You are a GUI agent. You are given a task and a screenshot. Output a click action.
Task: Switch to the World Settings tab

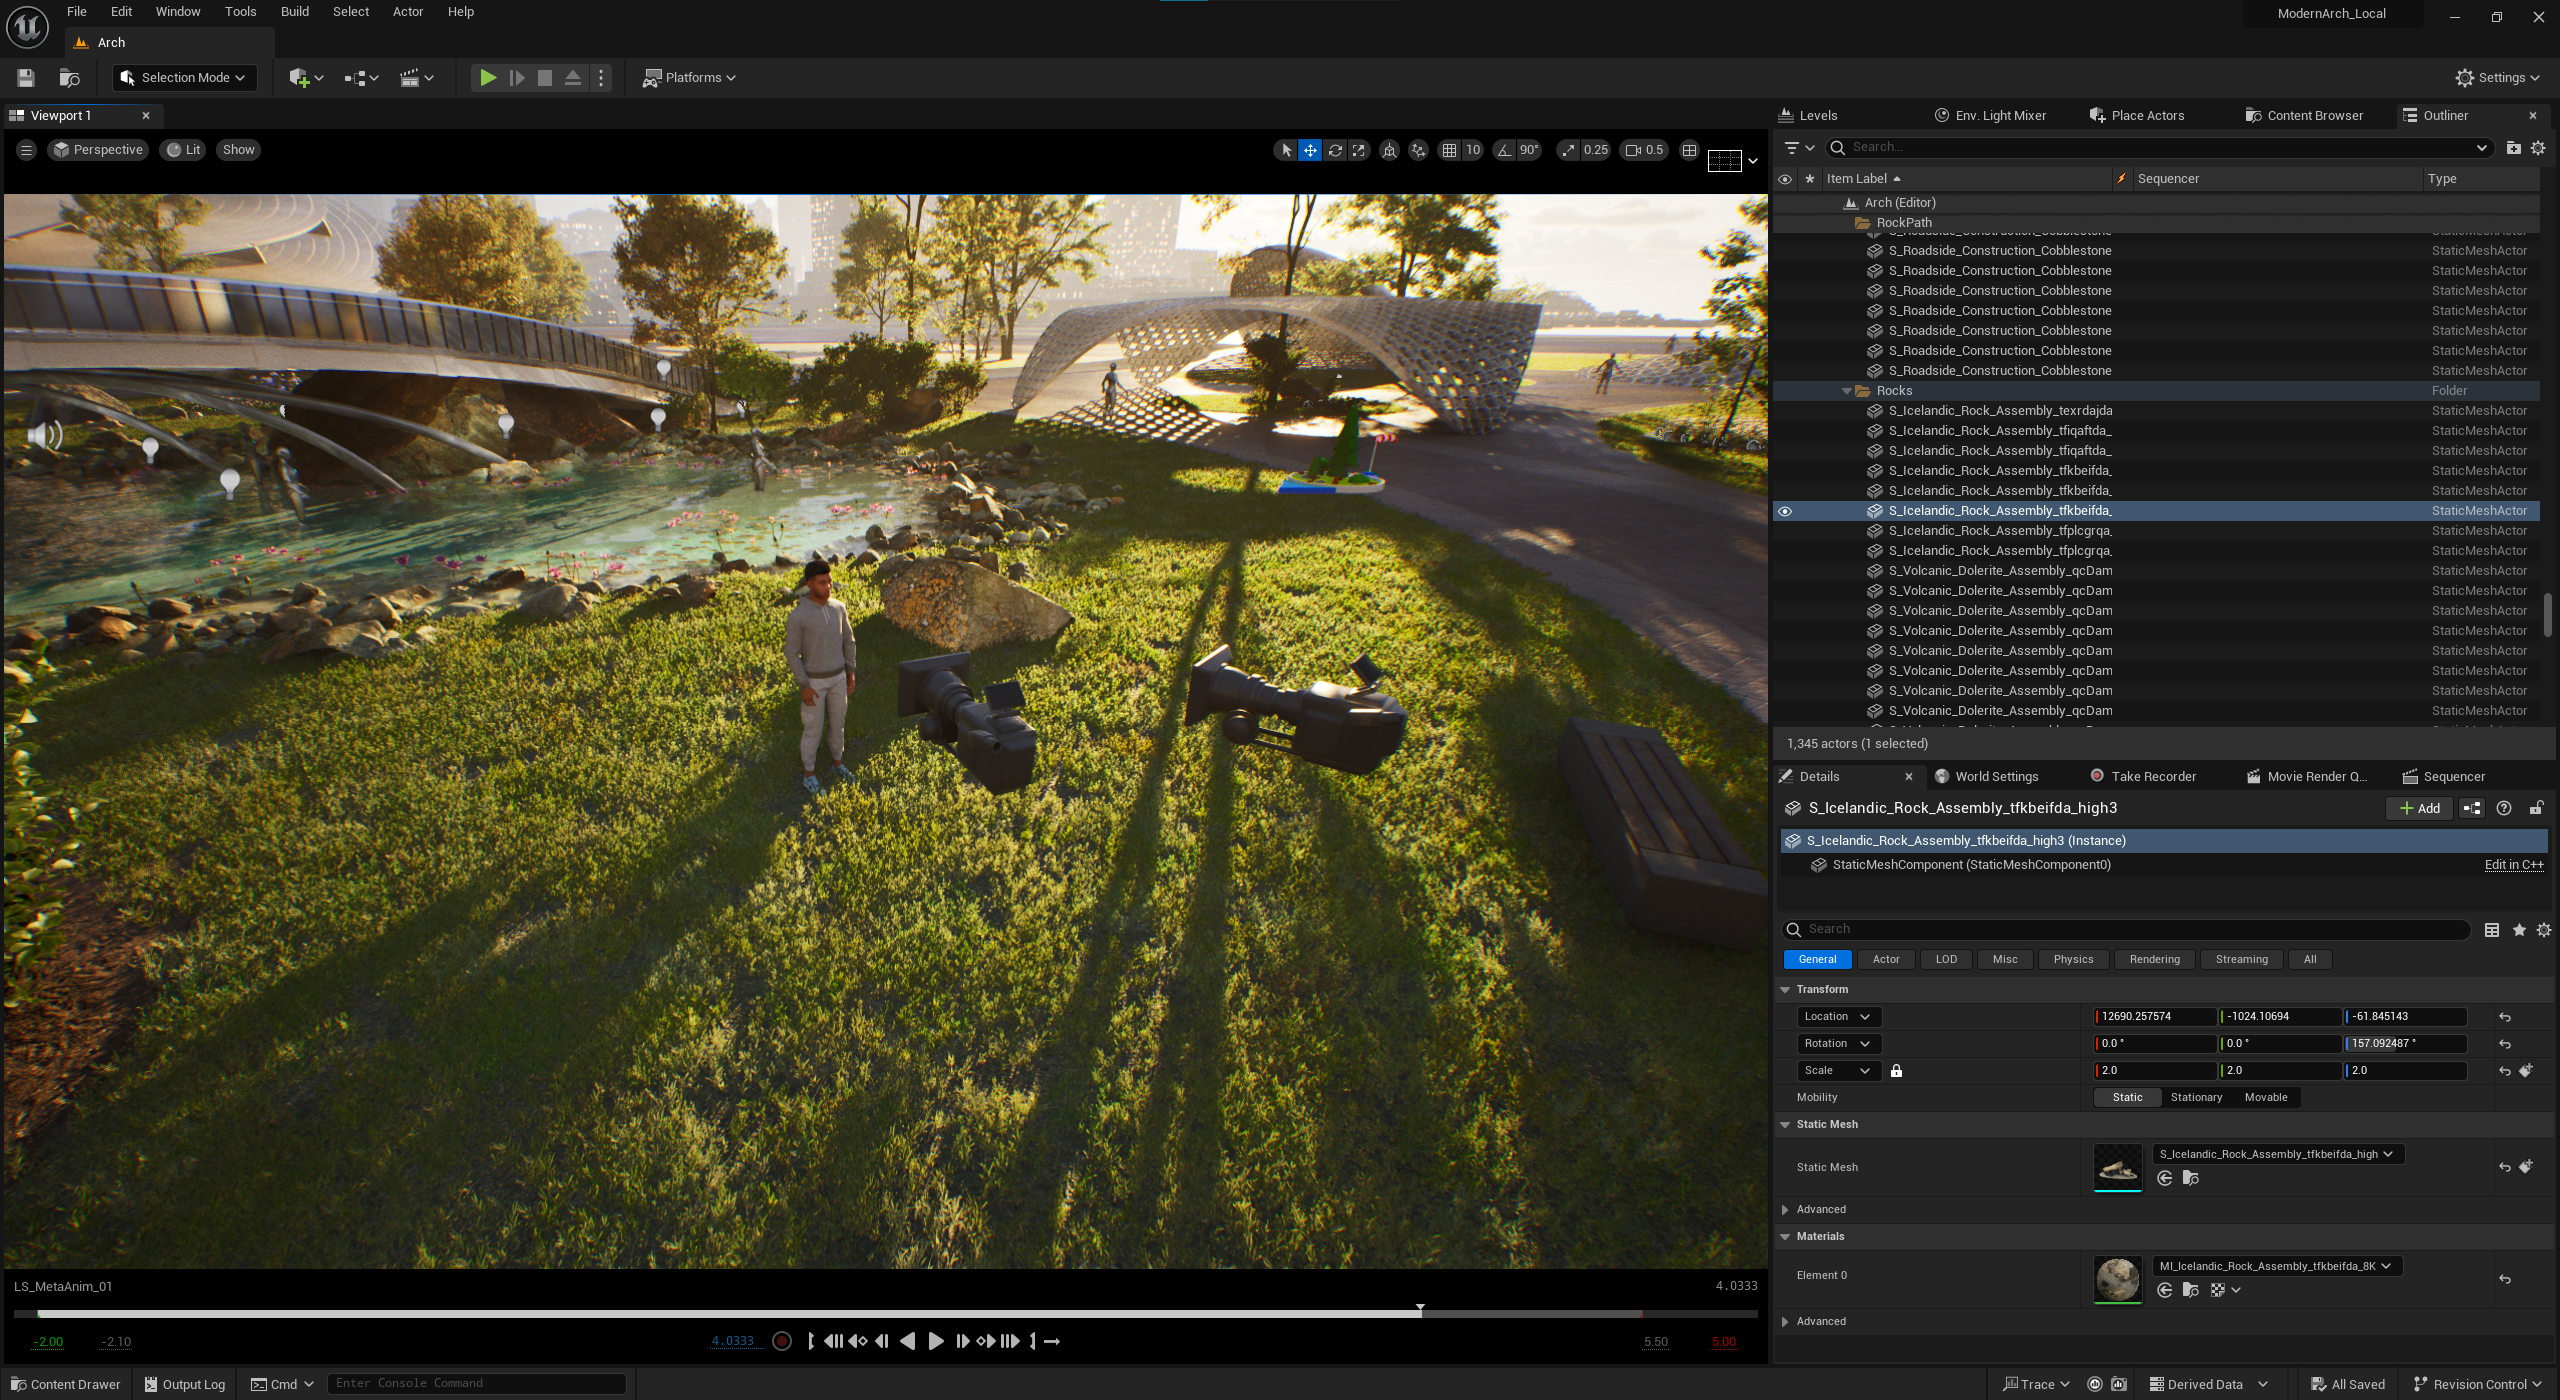click(1995, 776)
